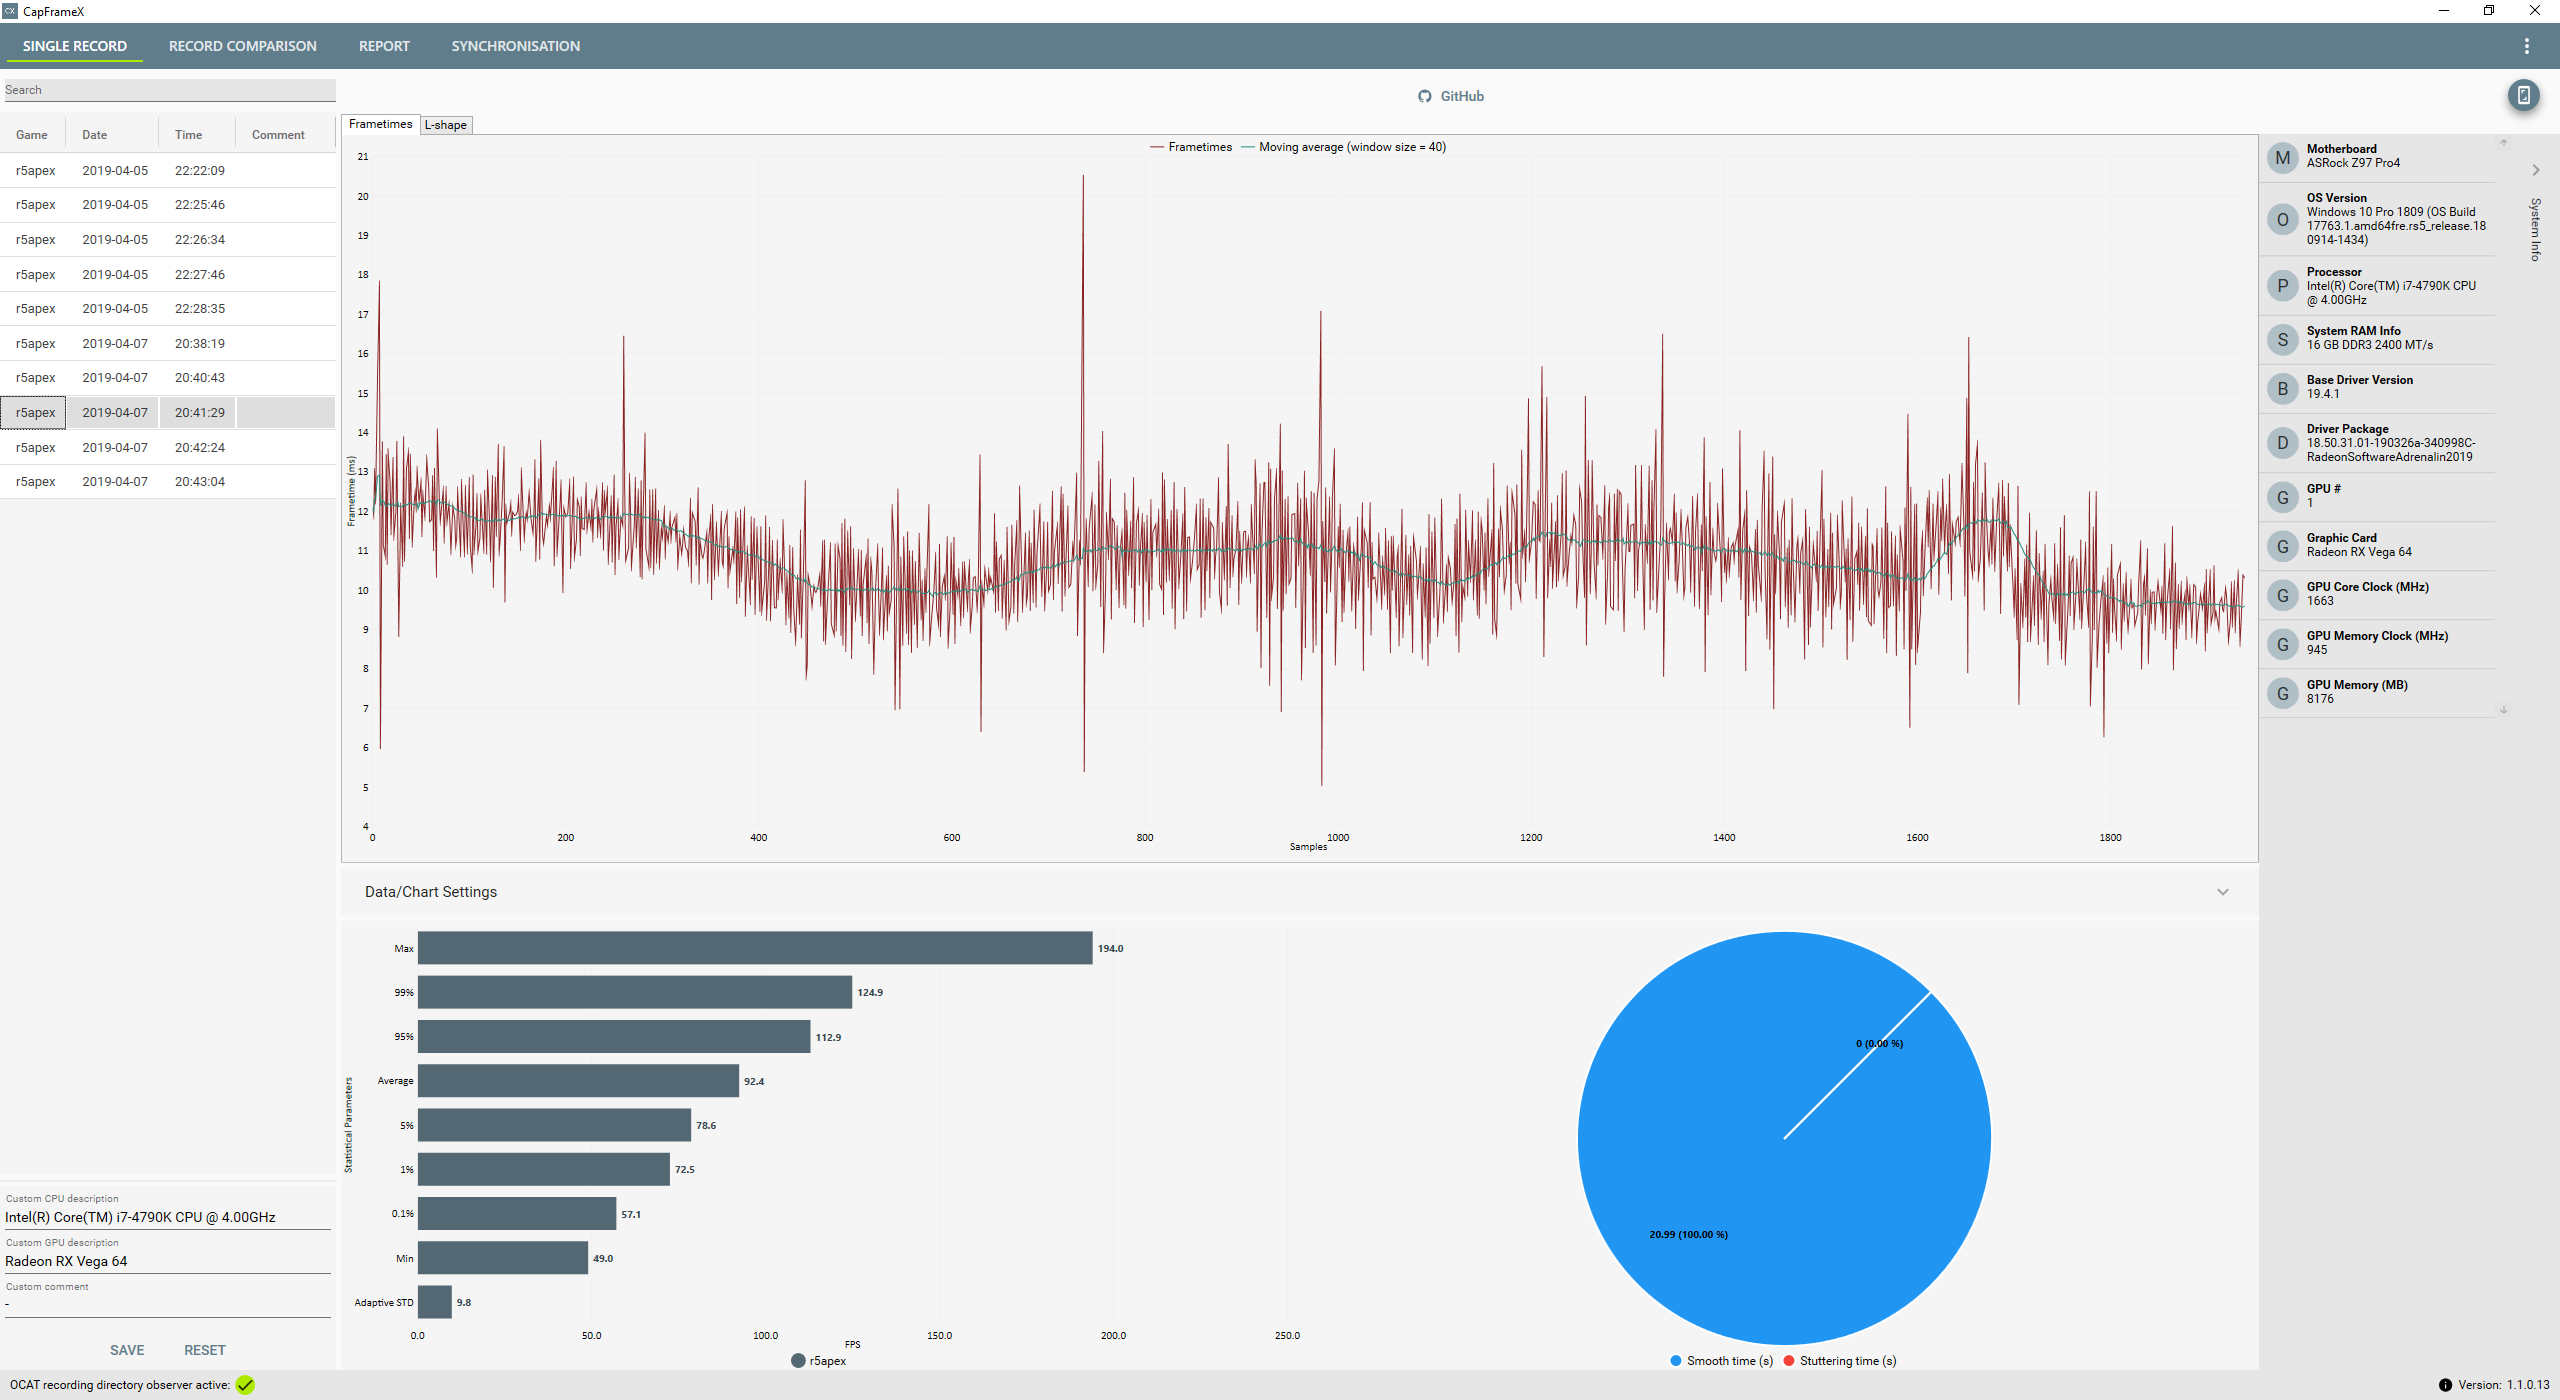
Task: Click the r5apex legend color dot
Action: click(x=798, y=1361)
